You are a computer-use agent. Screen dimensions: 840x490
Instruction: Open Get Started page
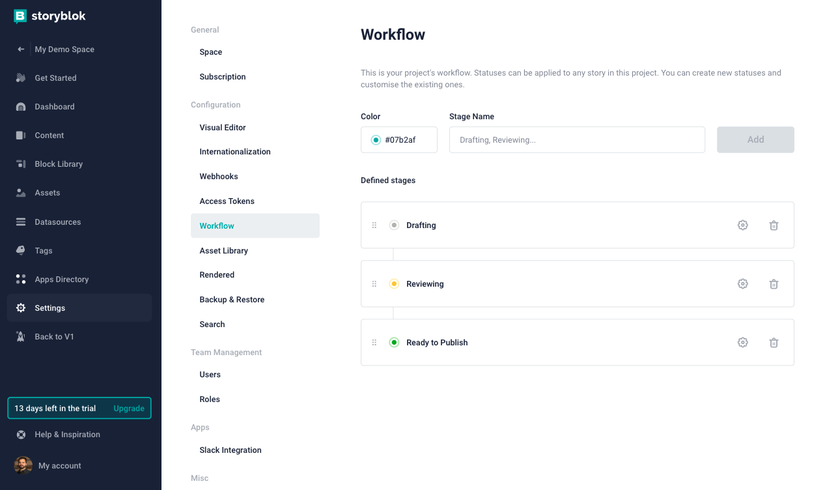(55, 78)
